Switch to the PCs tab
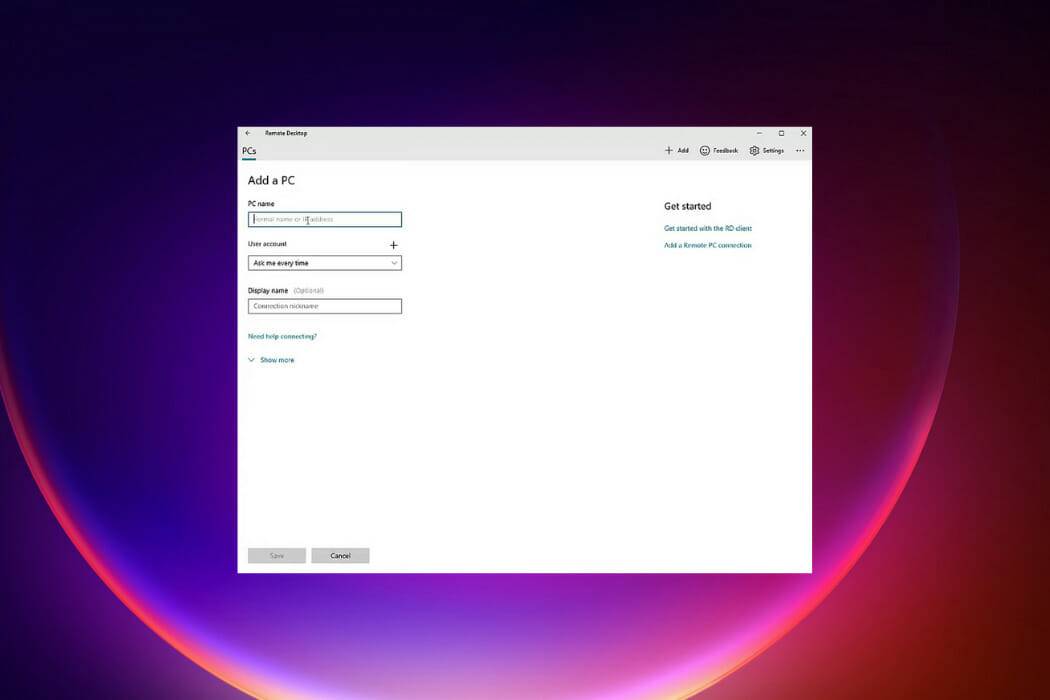This screenshot has width=1050, height=700. [x=248, y=150]
